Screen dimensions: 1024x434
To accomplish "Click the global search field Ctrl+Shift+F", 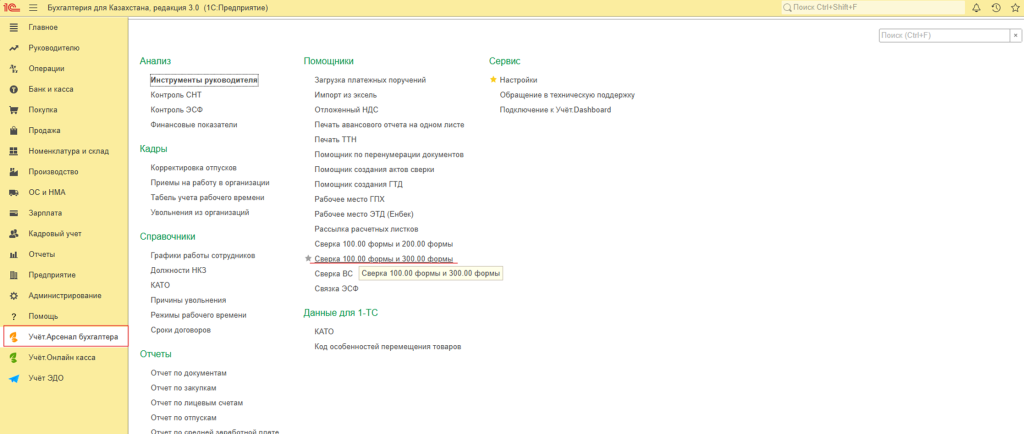I will 869,8.
